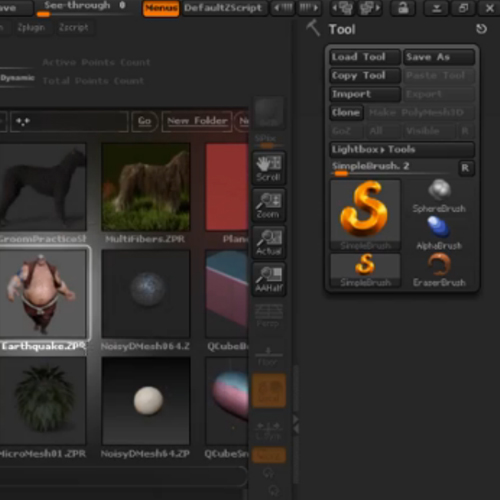This screenshot has width=500, height=500.
Task: Click the Zoom canvas icon
Action: click(x=269, y=205)
